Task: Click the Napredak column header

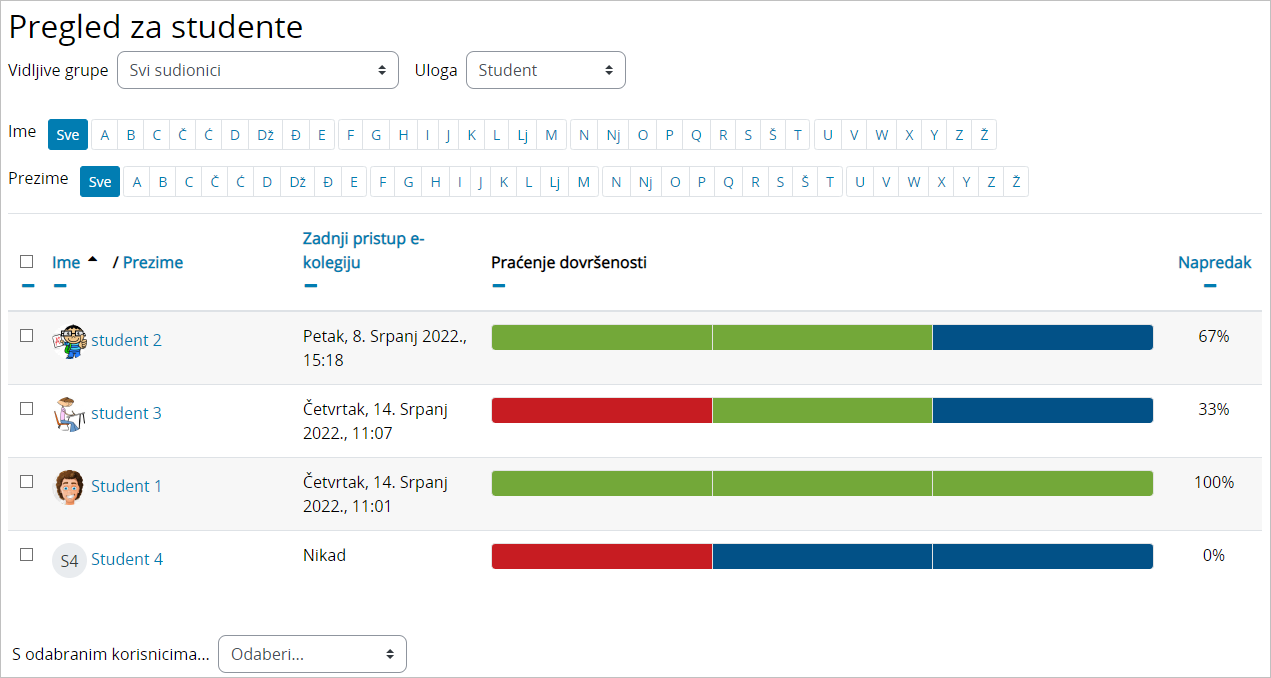Action: click(1214, 263)
